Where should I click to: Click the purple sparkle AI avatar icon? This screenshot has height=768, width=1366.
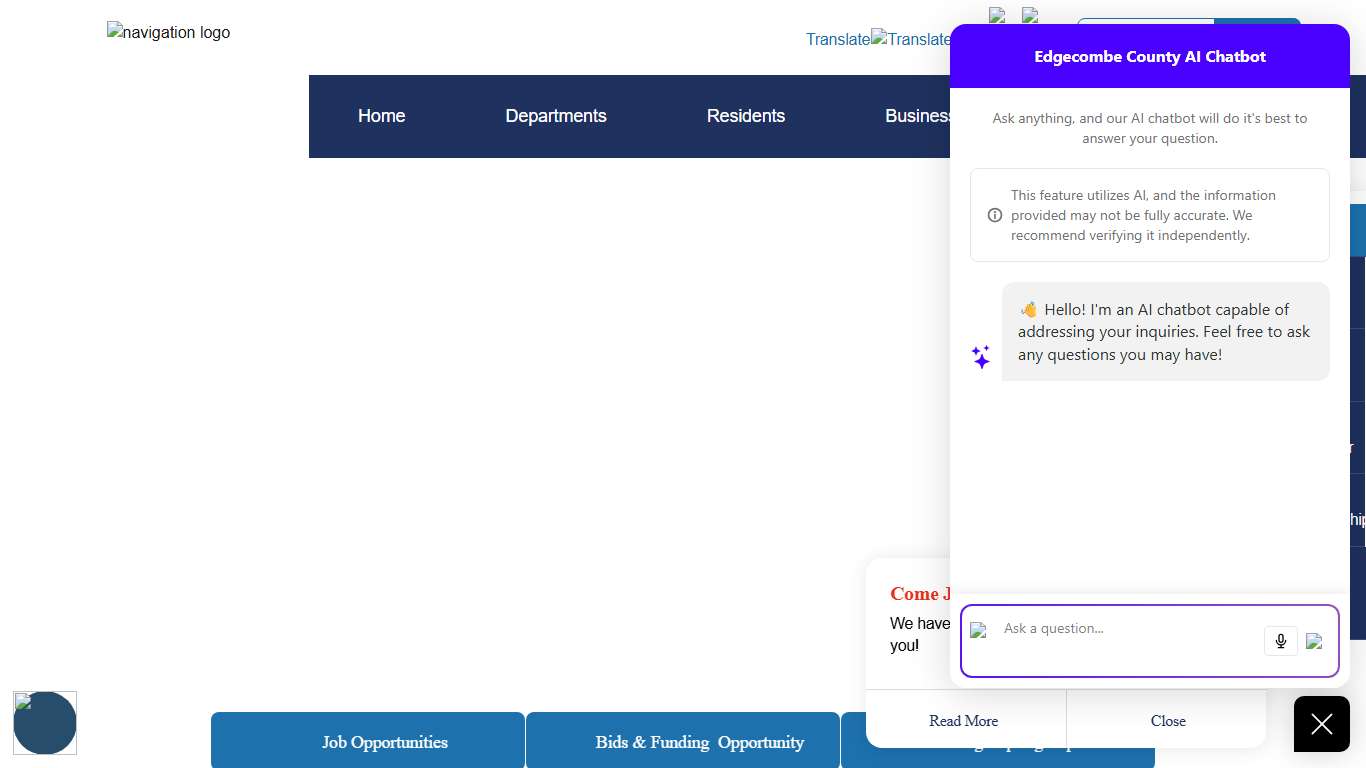pyautogui.click(x=981, y=357)
